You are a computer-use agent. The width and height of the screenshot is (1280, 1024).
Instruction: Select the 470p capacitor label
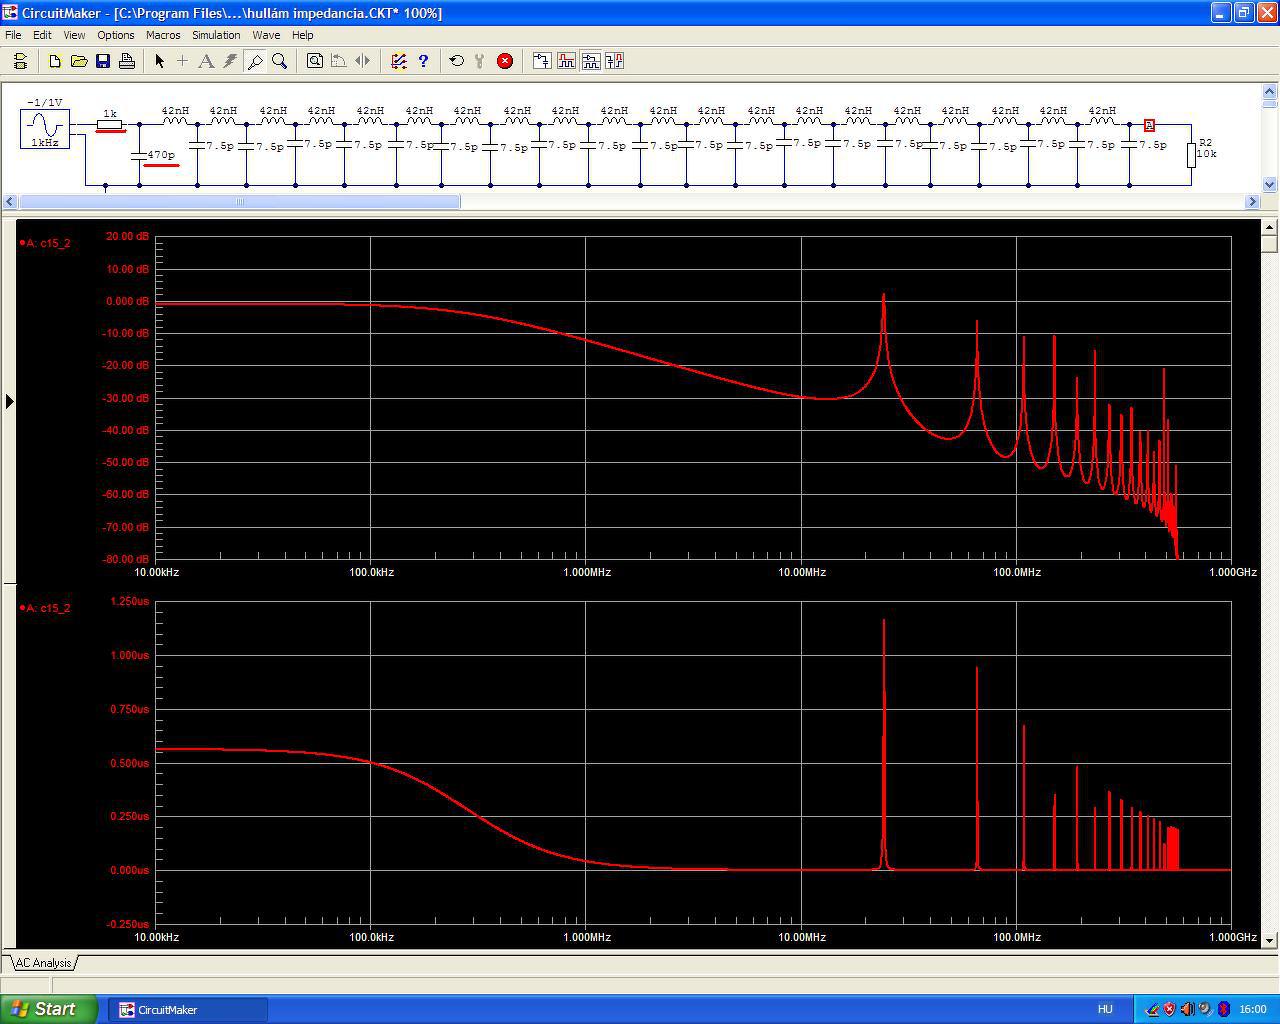pos(160,155)
